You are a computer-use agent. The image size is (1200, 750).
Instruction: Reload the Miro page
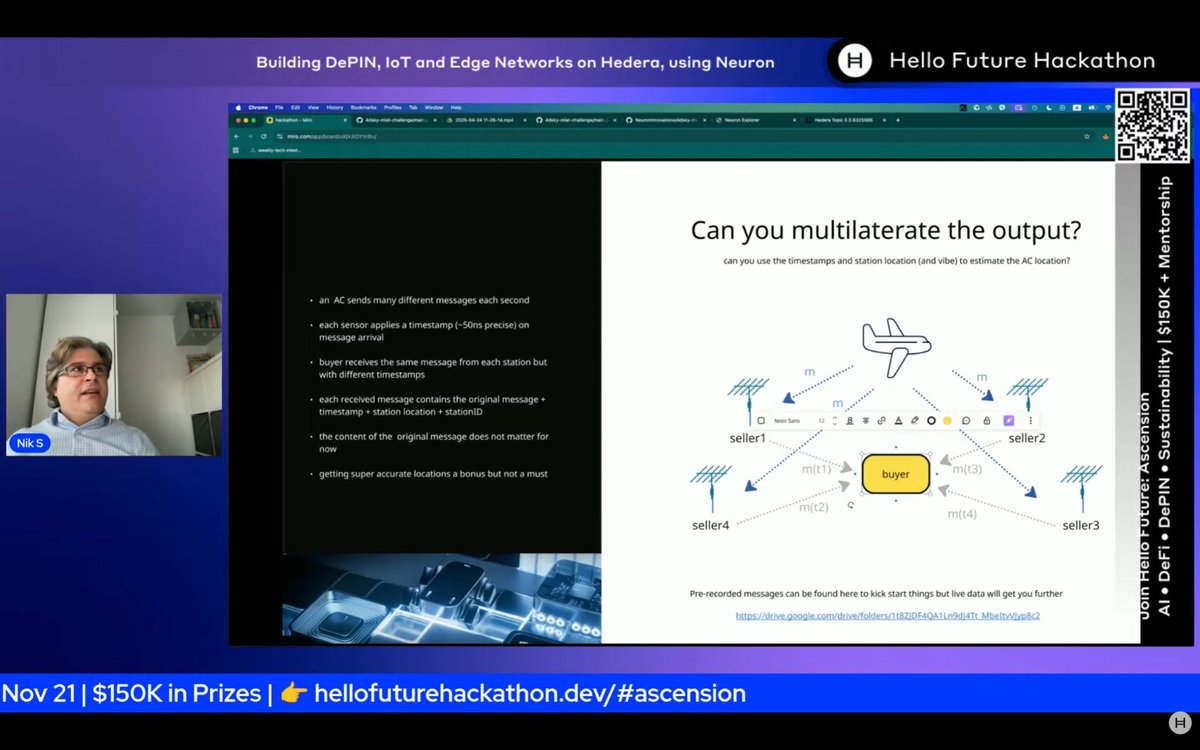pyautogui.click(x=263, y=136)
